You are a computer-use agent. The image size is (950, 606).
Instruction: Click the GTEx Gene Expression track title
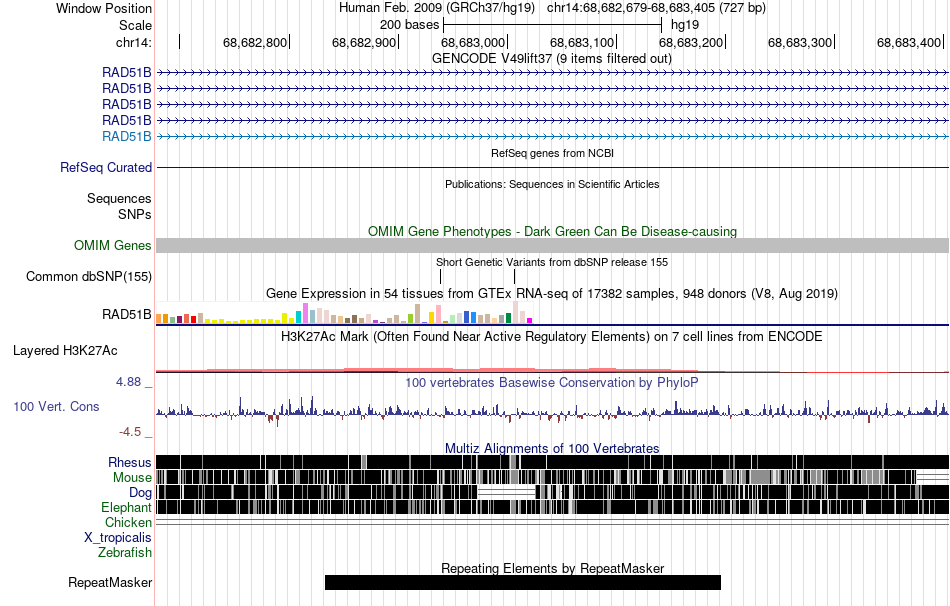(x=552, y=294)
